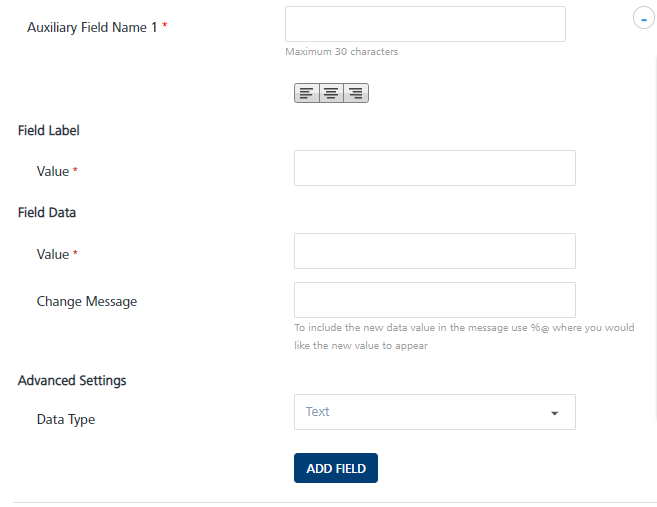Collapse the Auxiliary Field 1 section with minus icon
The height and width of the screenshot is (507, 657).
[644, 19]
